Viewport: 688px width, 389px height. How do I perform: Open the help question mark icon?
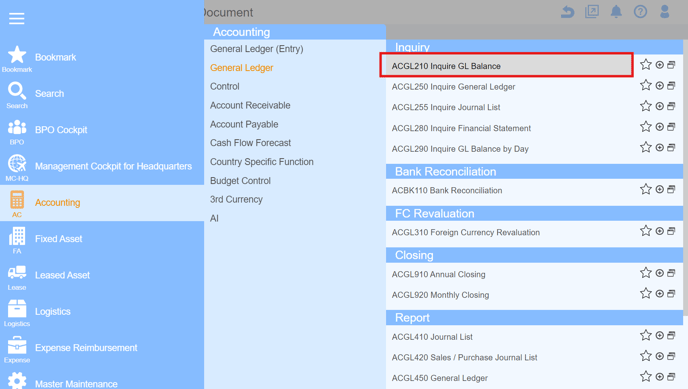(x=640, y=12)
